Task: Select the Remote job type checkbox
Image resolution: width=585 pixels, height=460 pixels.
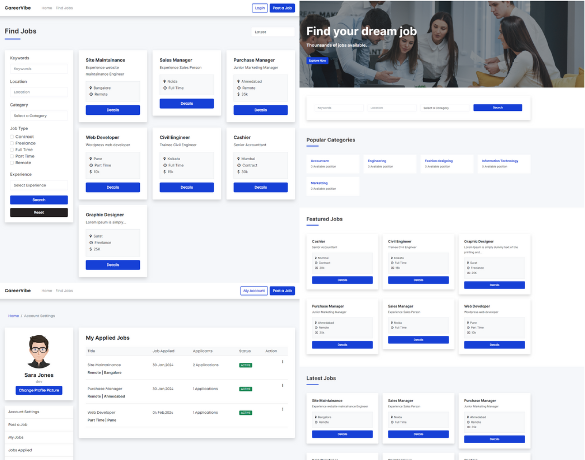Action: (x=12, y=163)
